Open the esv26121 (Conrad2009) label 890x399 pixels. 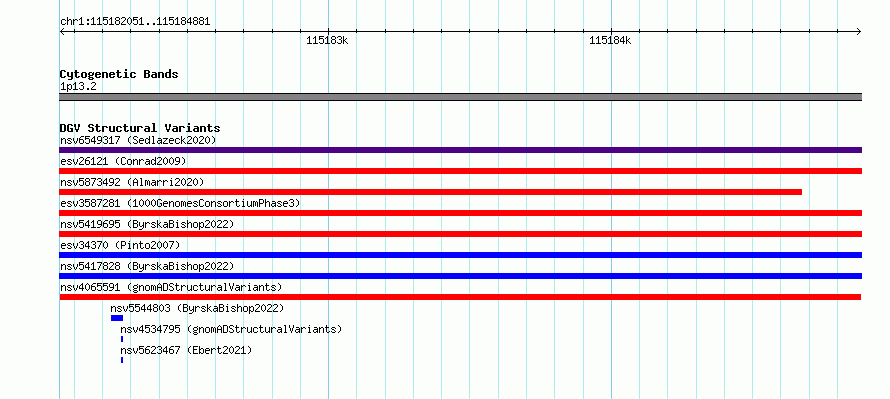point(123,161)
